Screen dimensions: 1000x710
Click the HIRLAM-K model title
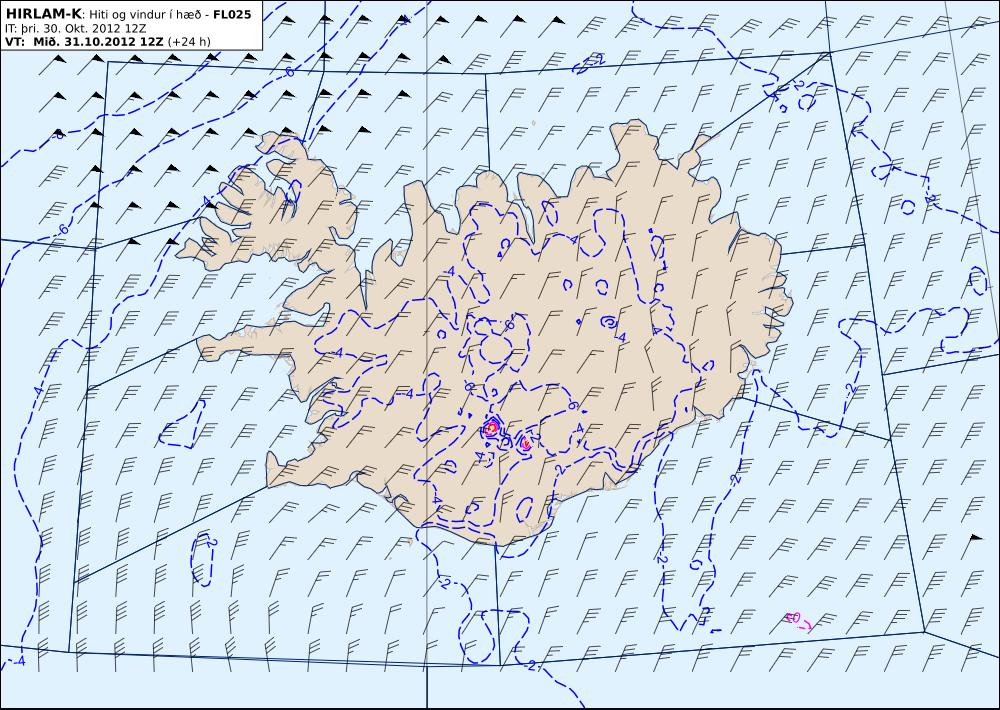pos(44,14)
